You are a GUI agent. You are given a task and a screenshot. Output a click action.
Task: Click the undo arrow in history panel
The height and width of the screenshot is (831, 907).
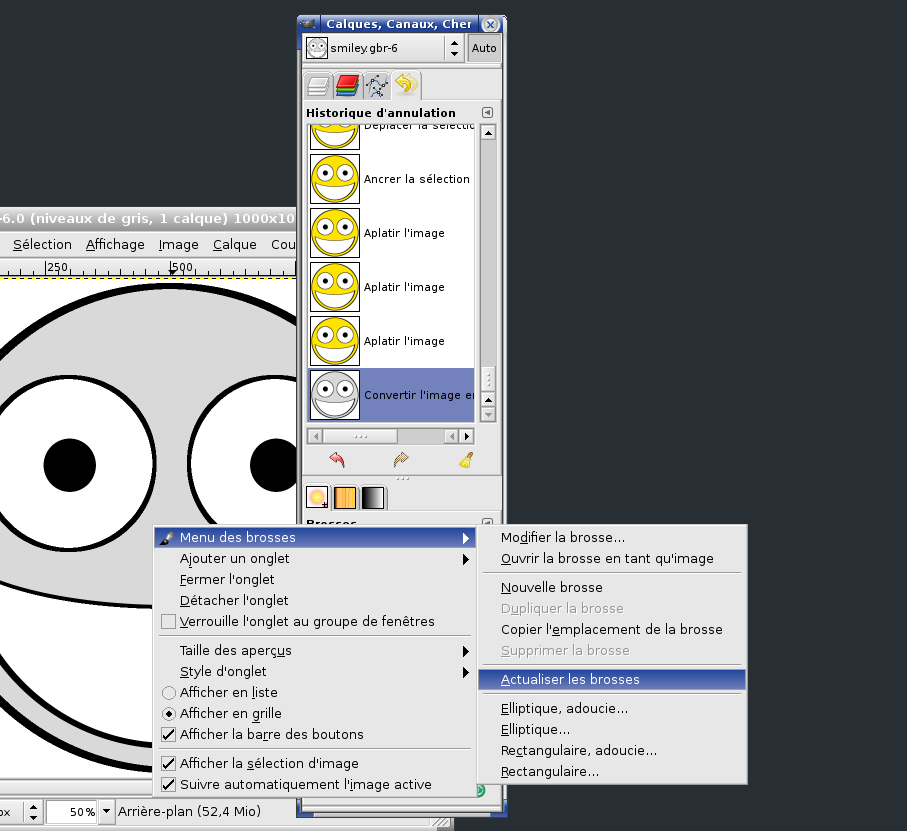click(x=337, y=460)
